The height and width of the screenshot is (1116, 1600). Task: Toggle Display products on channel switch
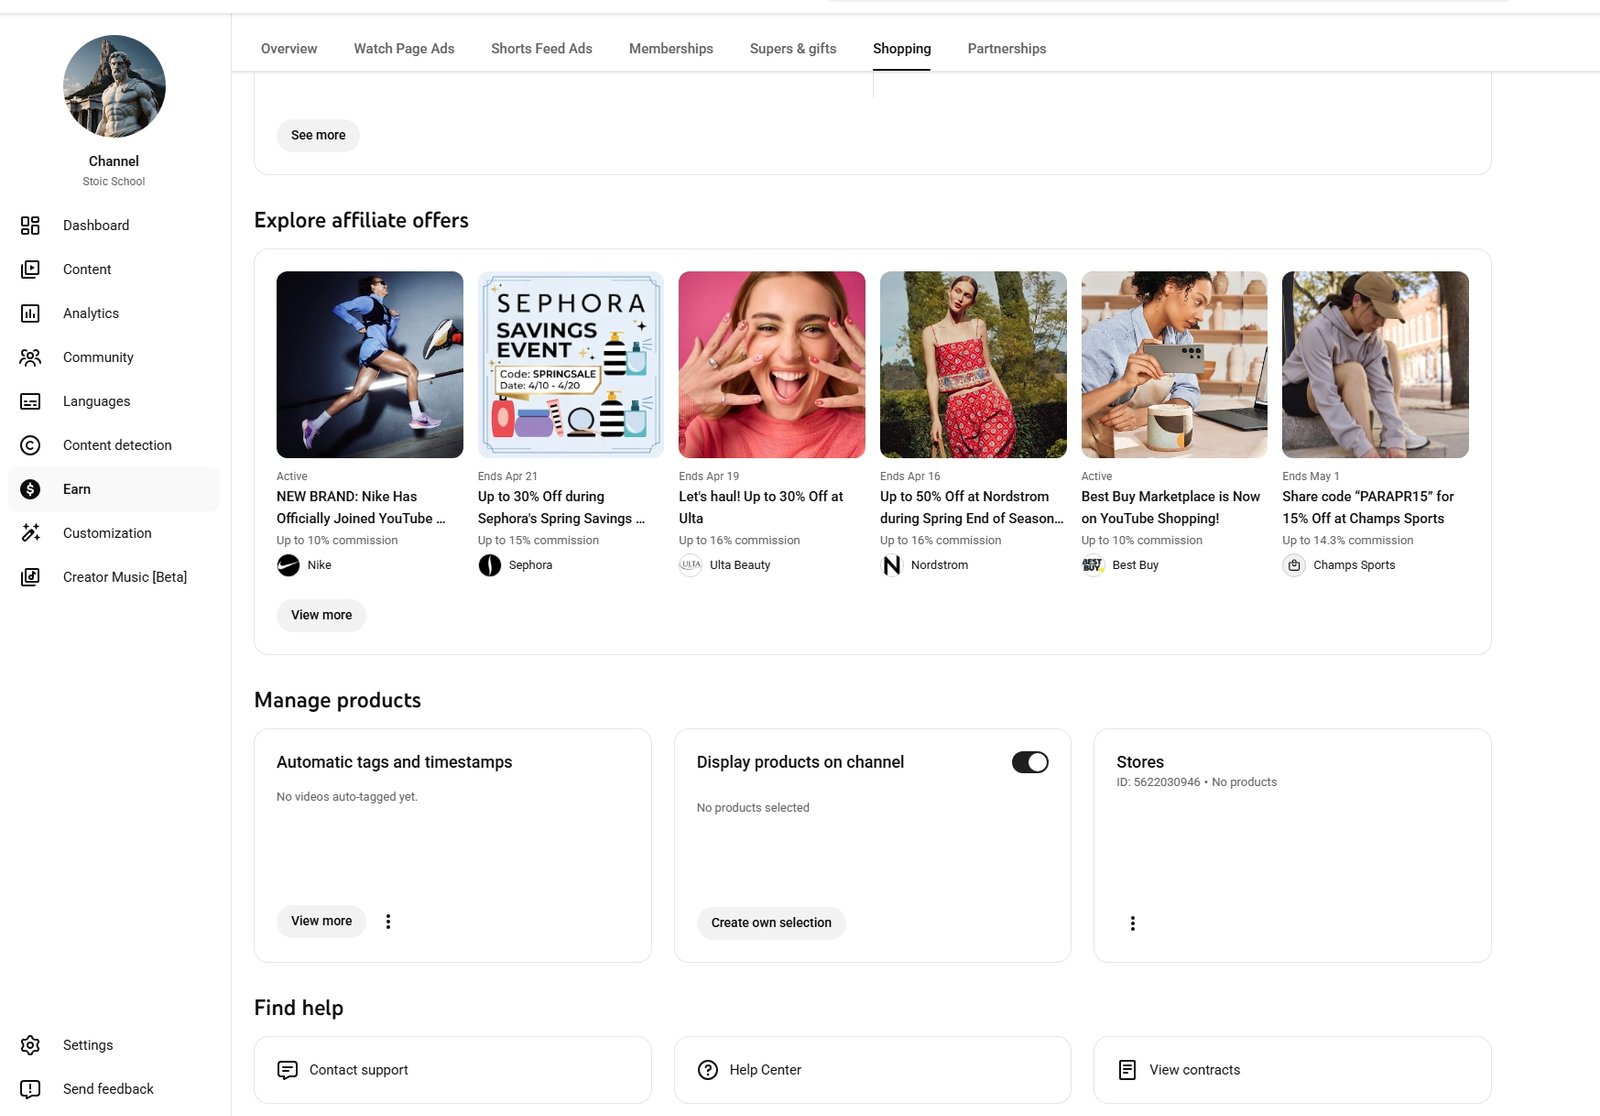[x=1029, y=762]
